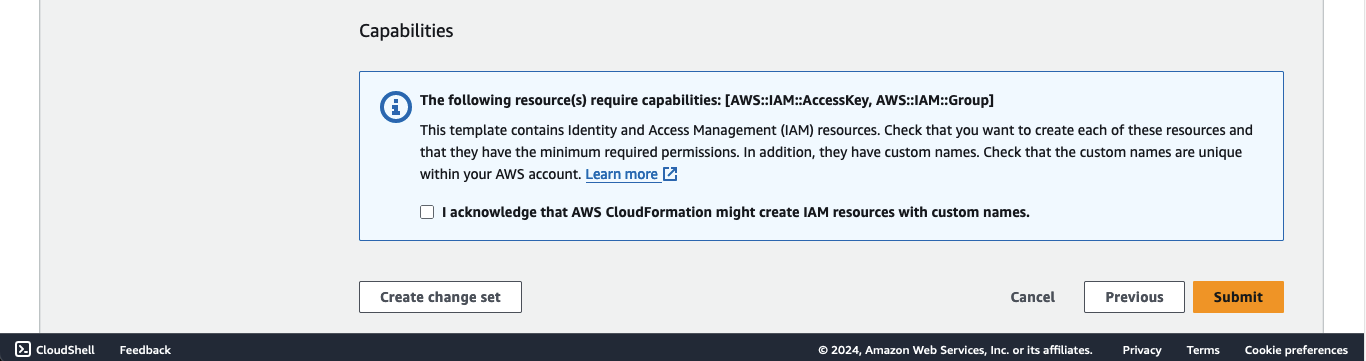The height and width of the screenshot is (361, 1366).
Task: Click the 'This template contains Identity' paragraph
Action: click(836, 152)
